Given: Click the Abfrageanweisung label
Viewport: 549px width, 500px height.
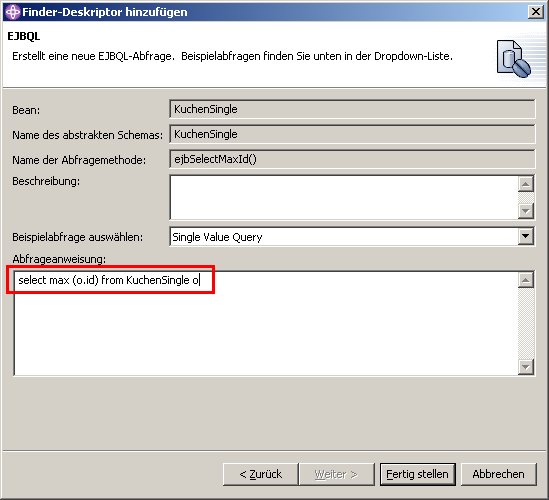Looking at the screenshot, I should click(59, 259).
